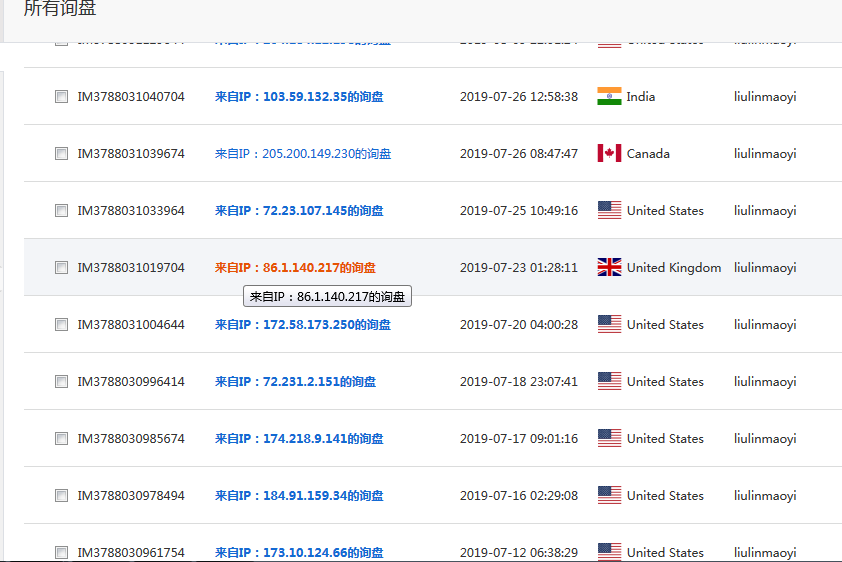842x562 pixels.
Task: Click US flag in the 72.231.2.151 row
Action: pos(609,382)
